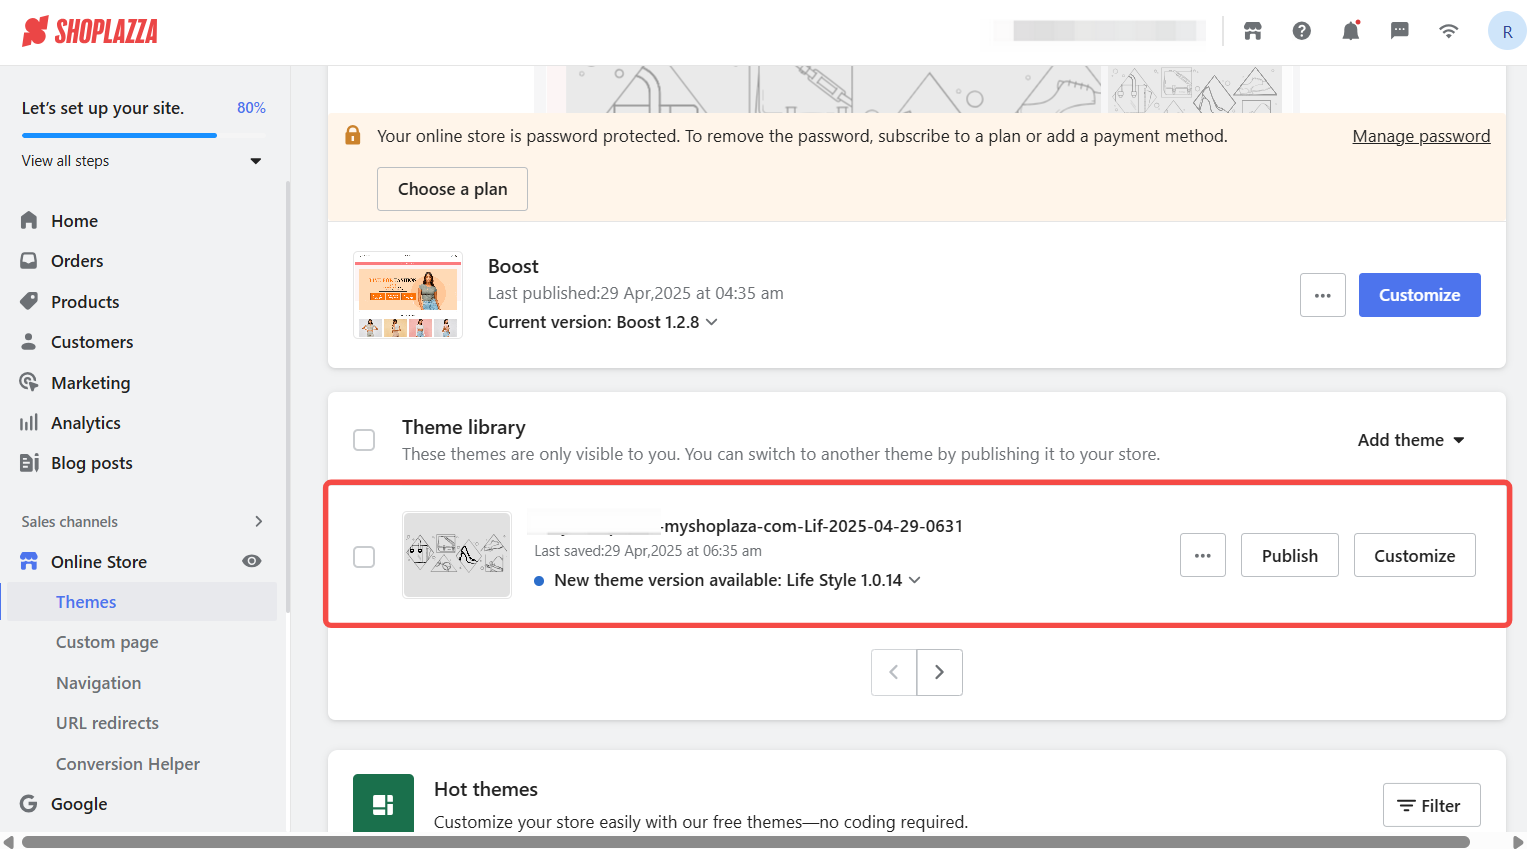
Task: Open the Analytics menu label
Action: (86, 422)
